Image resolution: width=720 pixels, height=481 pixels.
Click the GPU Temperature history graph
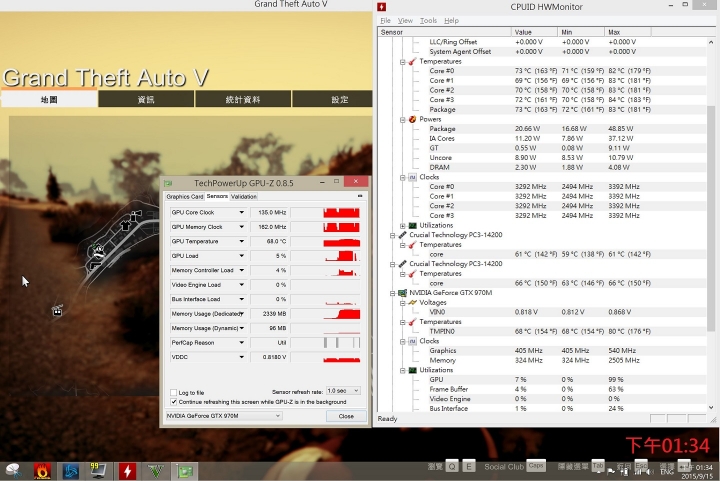click(325, 241)
